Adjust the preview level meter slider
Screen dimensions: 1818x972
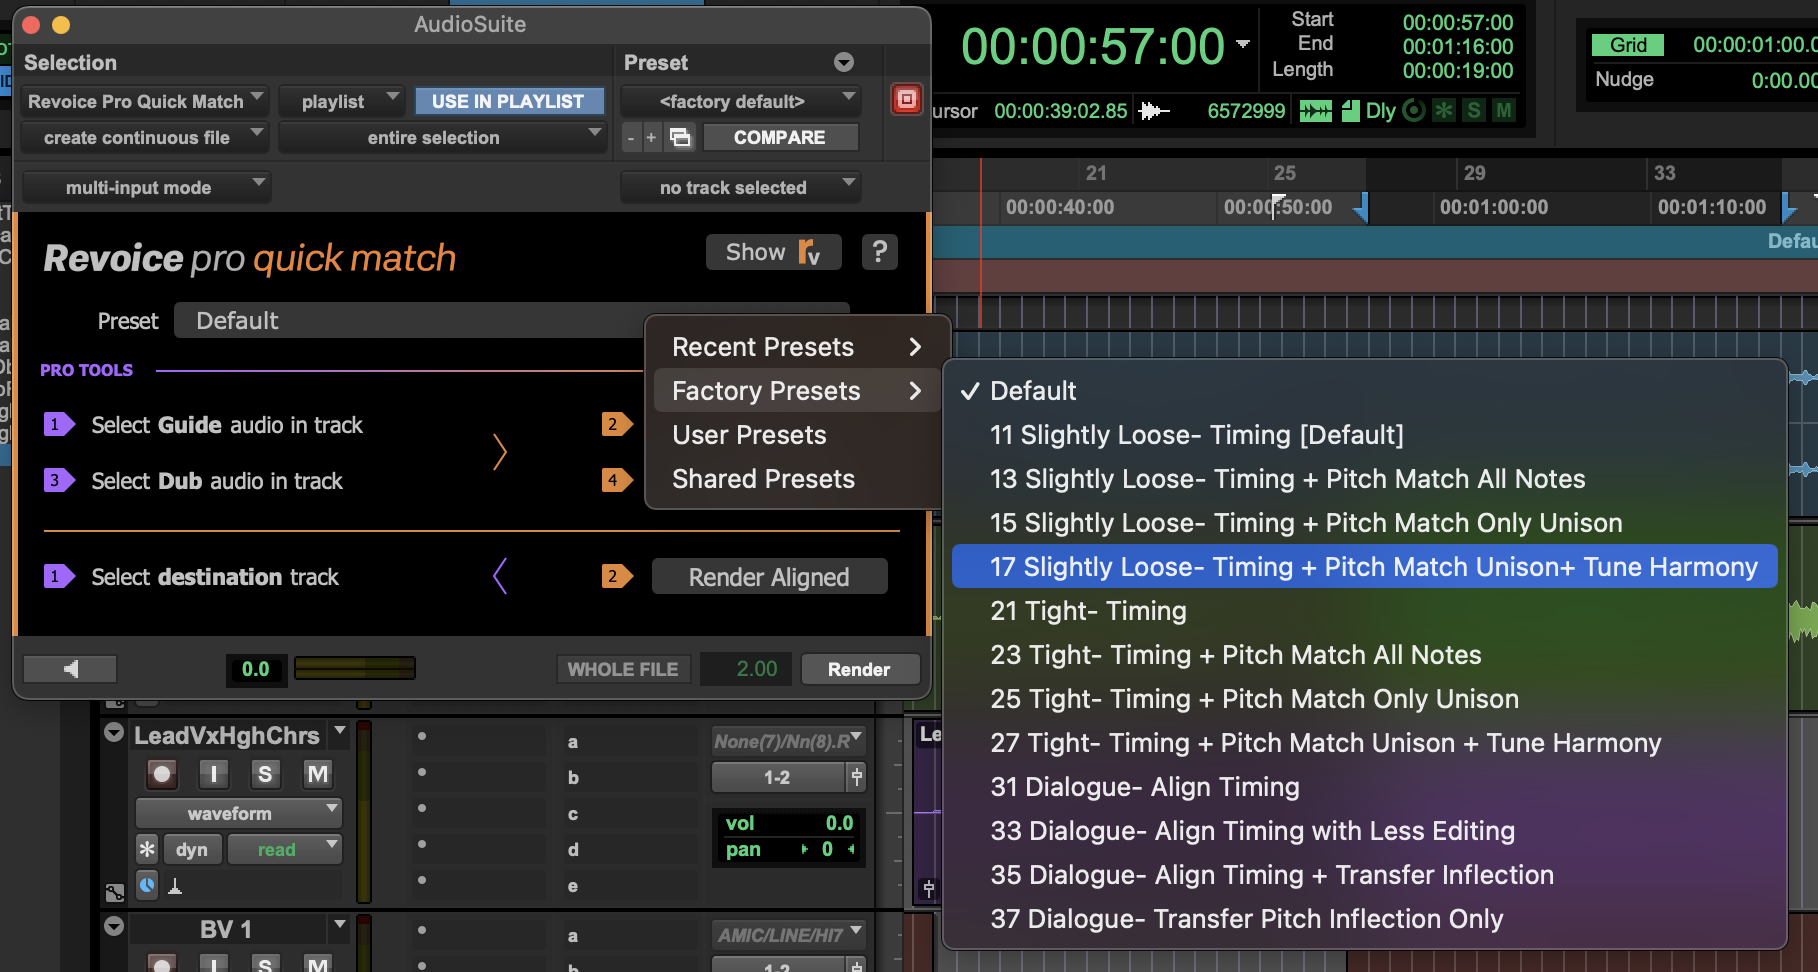(x=354, y=668)
